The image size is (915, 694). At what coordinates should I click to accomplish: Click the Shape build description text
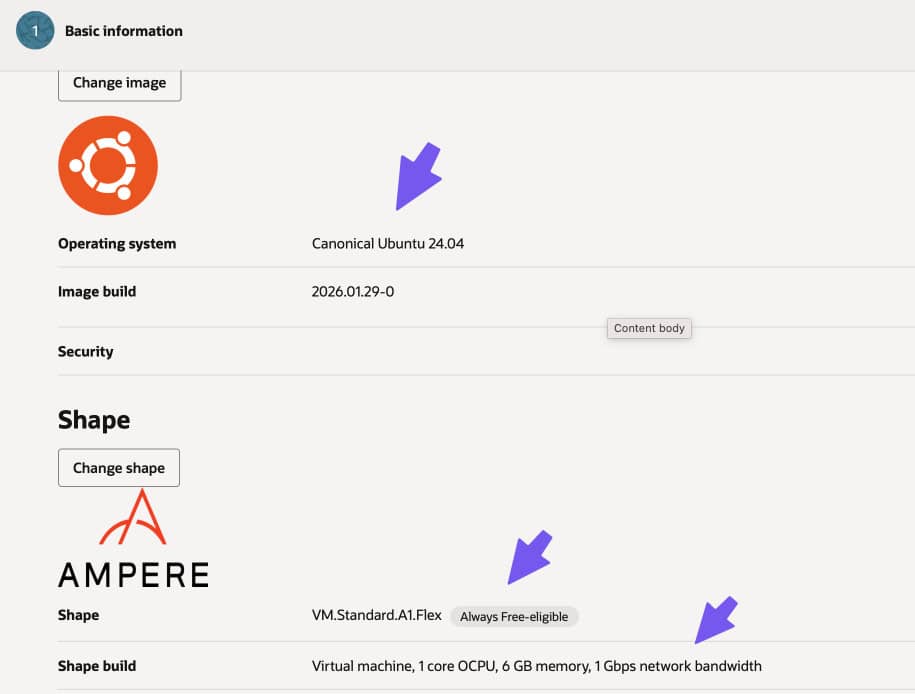click(536, 665)
